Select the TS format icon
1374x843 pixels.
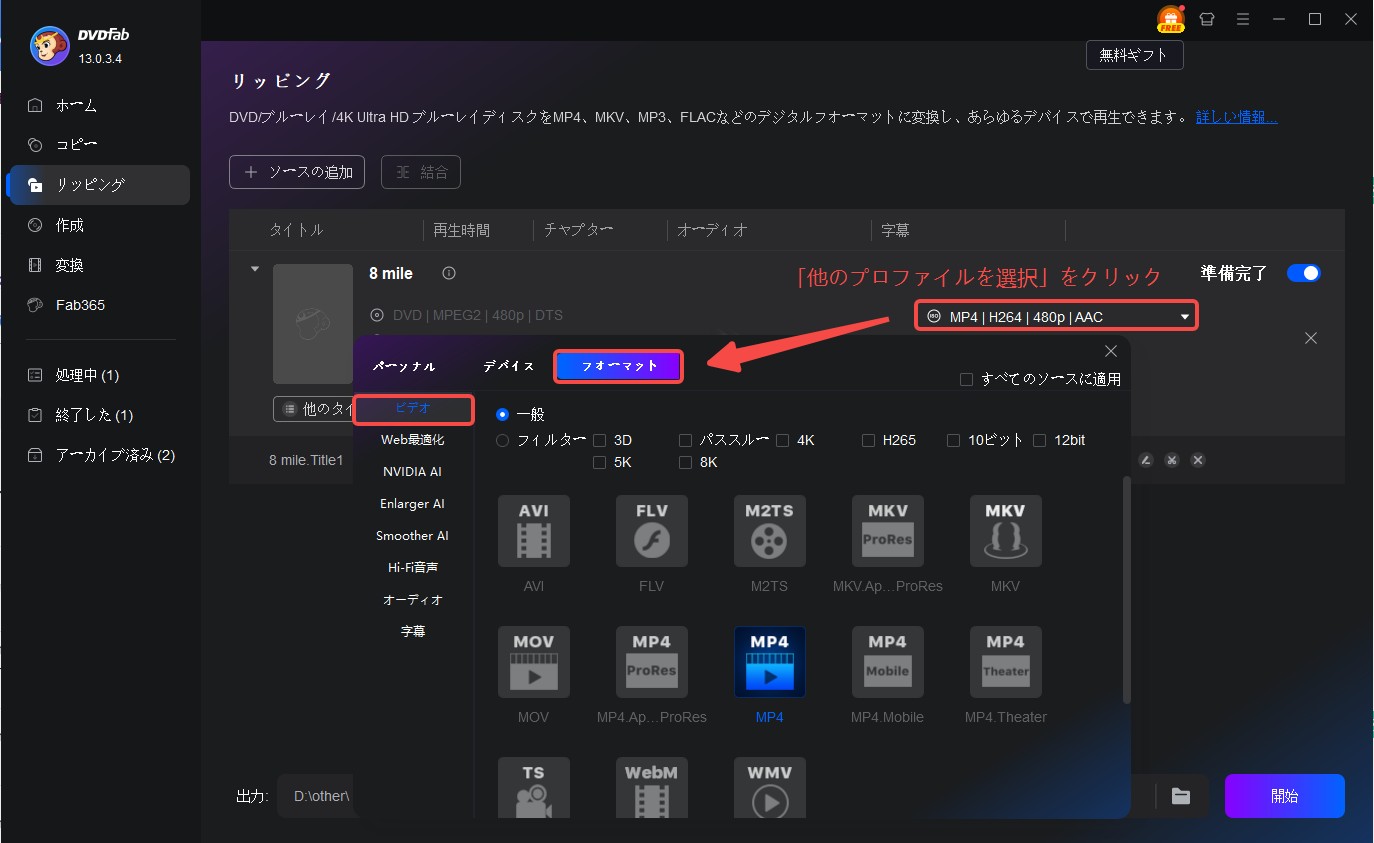[534, 788]
